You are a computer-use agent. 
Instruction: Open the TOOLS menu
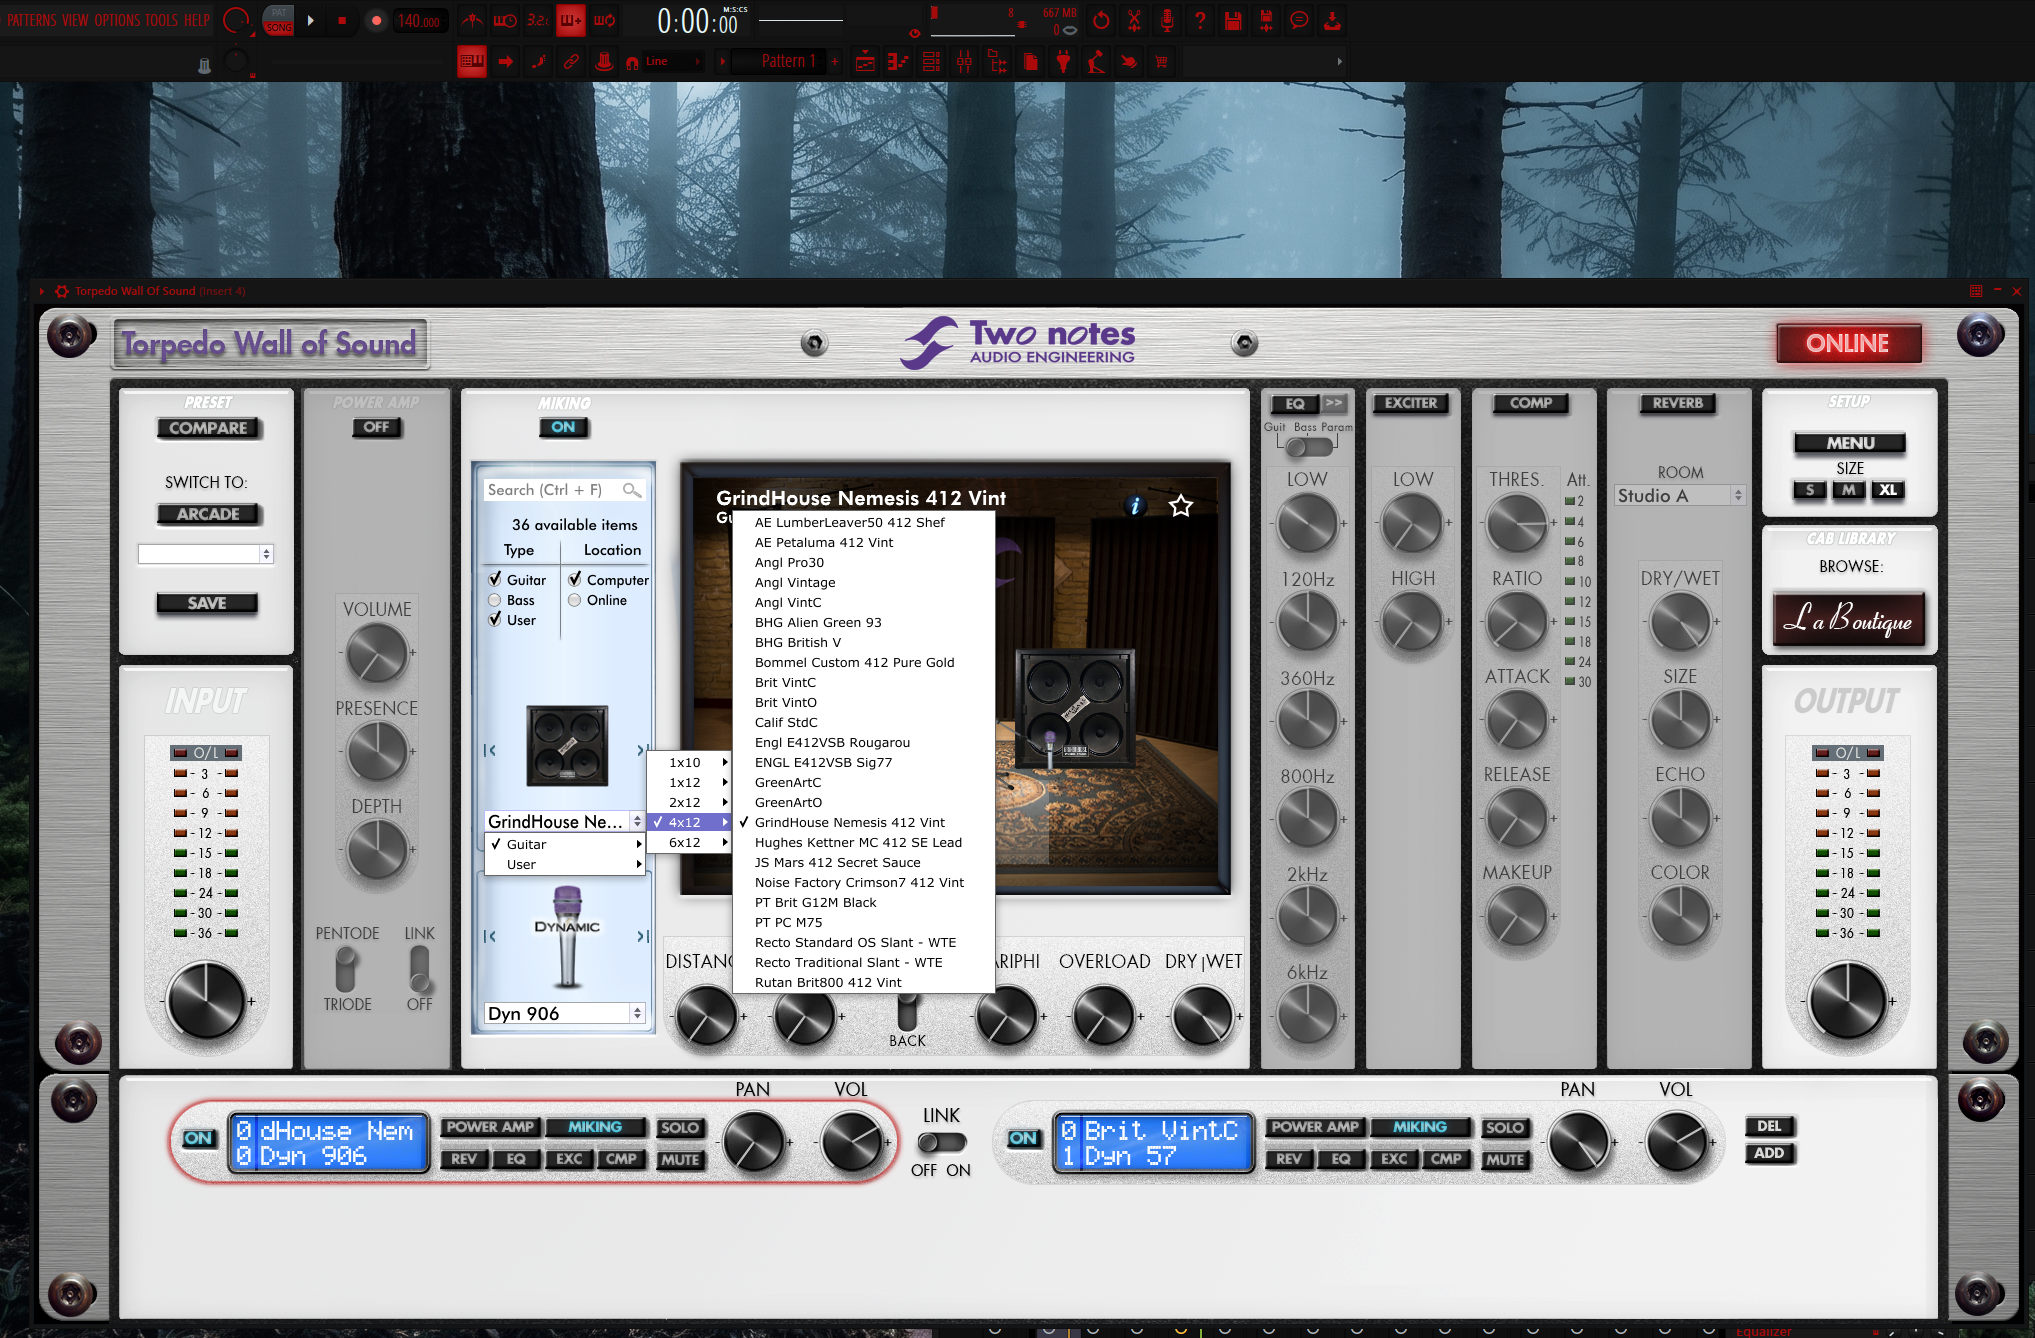(161, 20)
